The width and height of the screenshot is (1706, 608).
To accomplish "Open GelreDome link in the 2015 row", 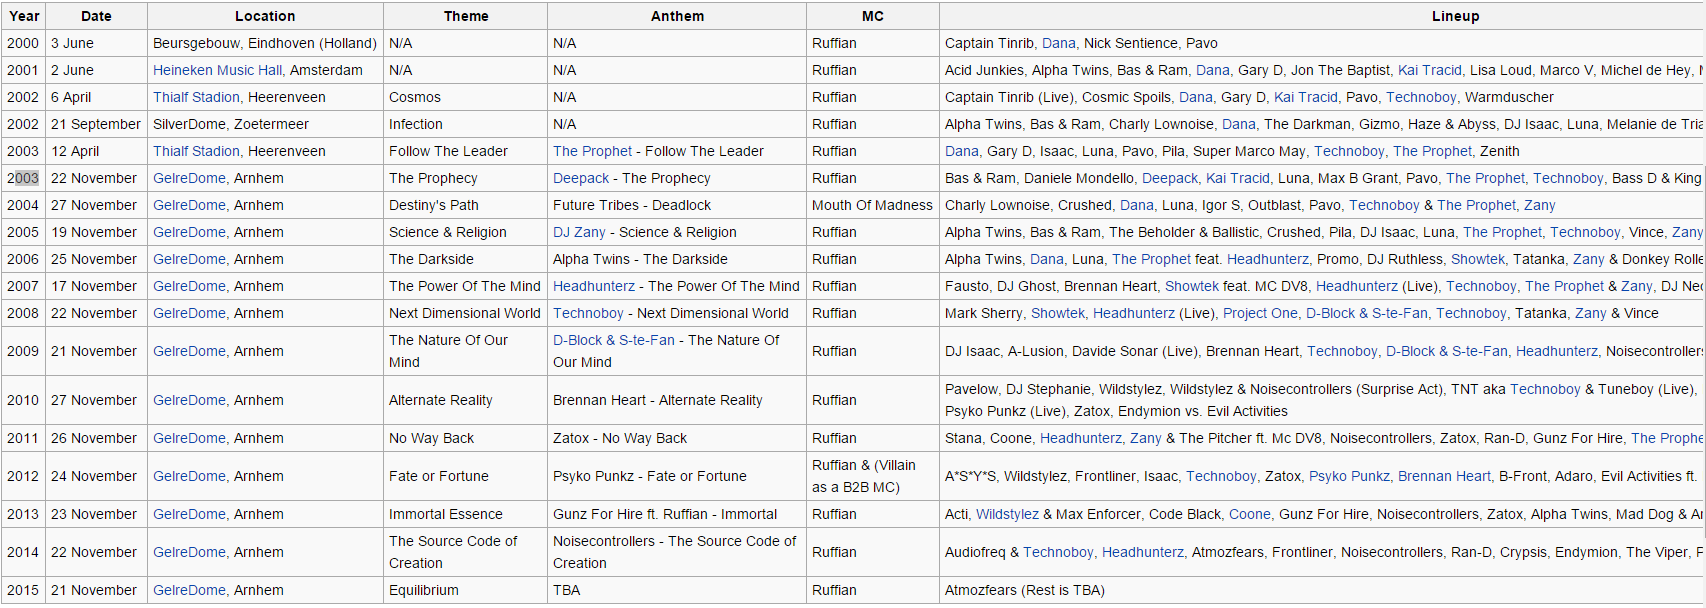I will tap(189, 590).
